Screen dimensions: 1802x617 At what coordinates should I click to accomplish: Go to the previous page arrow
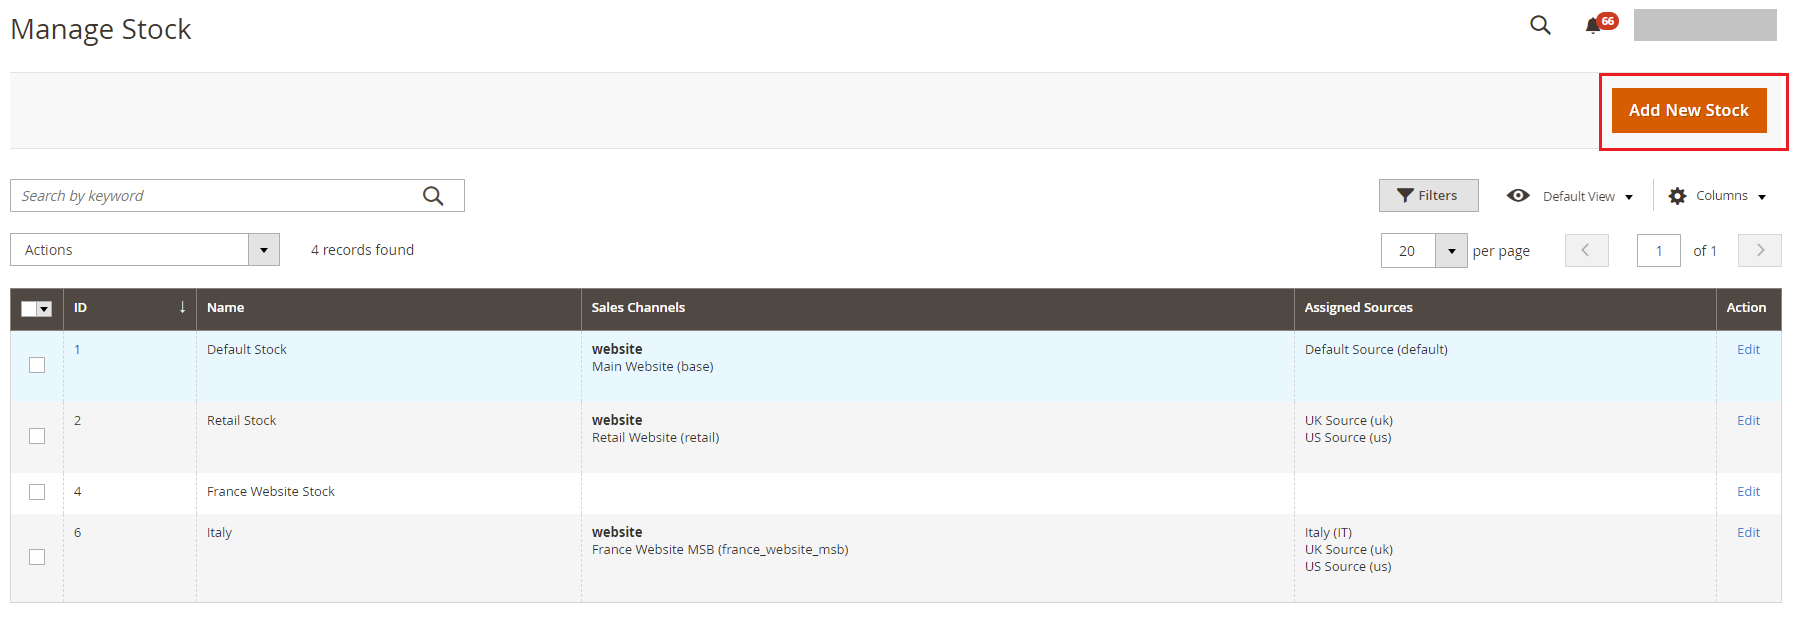[x=1586, y=250]
